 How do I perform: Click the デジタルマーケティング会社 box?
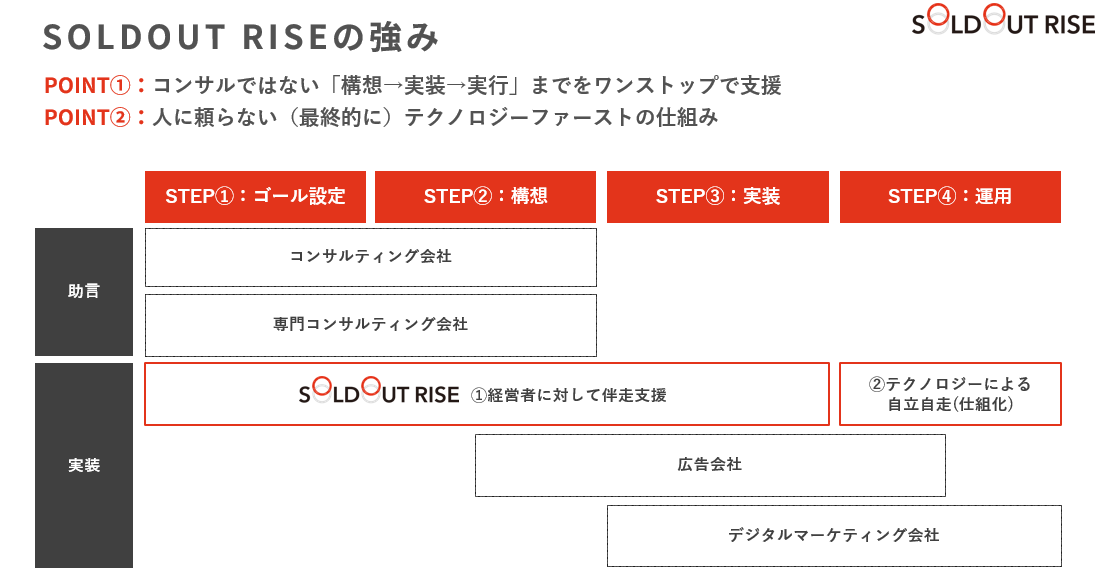click(834, 536)
